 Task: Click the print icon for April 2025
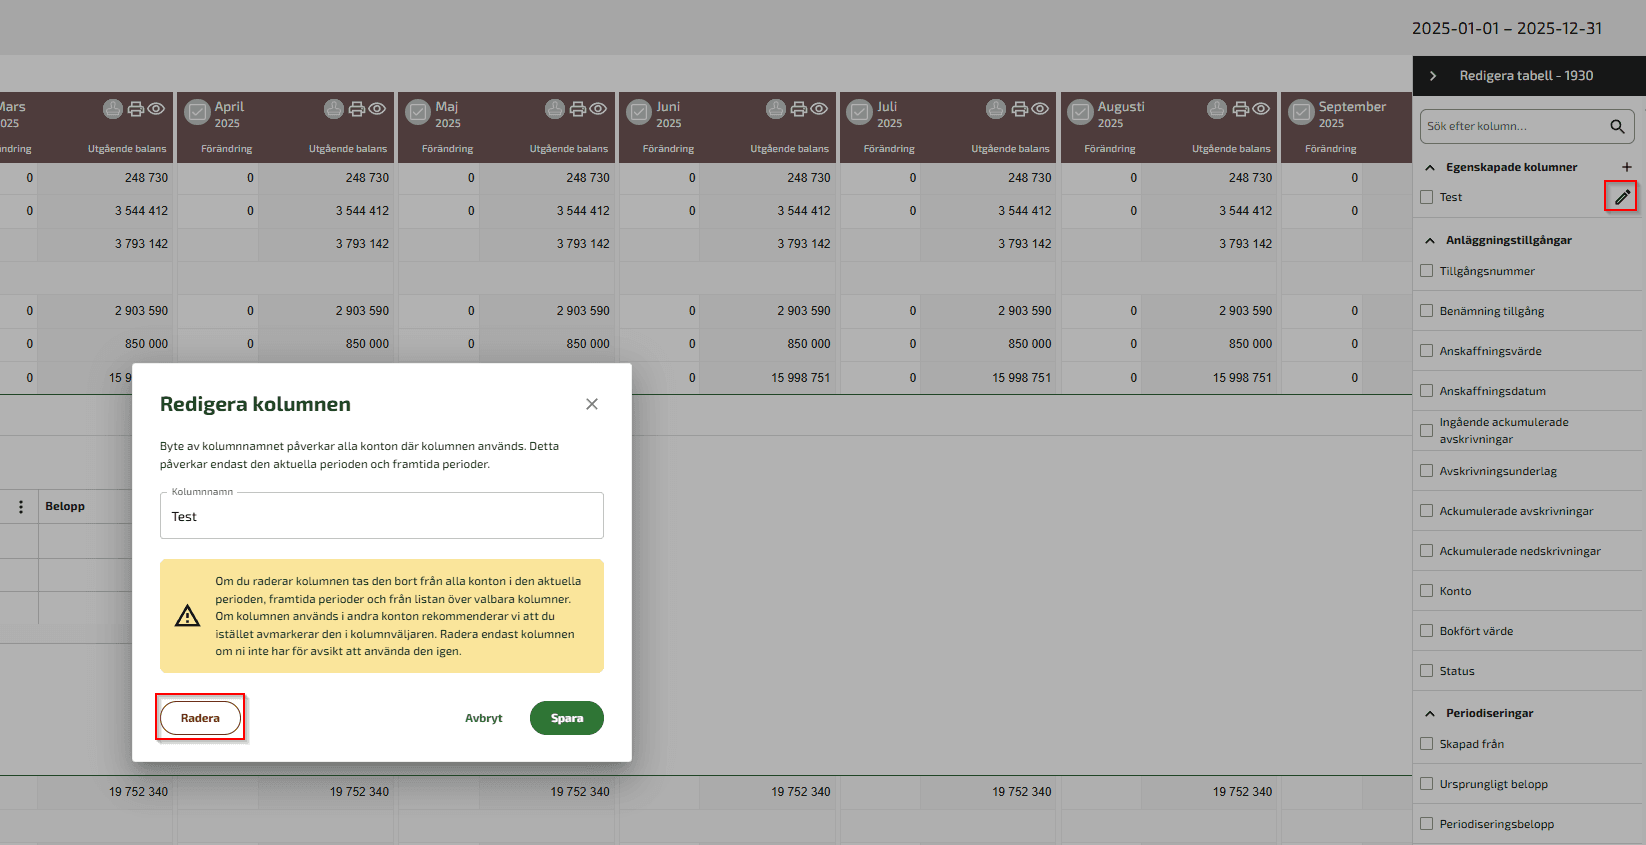pos(356,109)
